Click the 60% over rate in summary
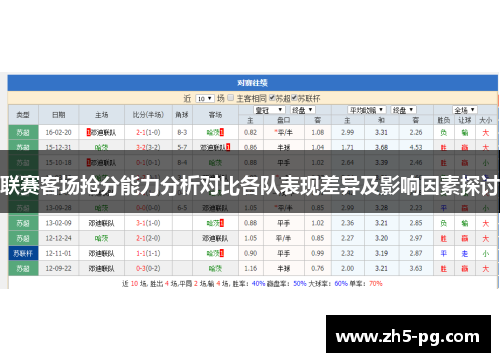This screenshot has height=362, width=500. pyautogui.click(x=341, y=284)
